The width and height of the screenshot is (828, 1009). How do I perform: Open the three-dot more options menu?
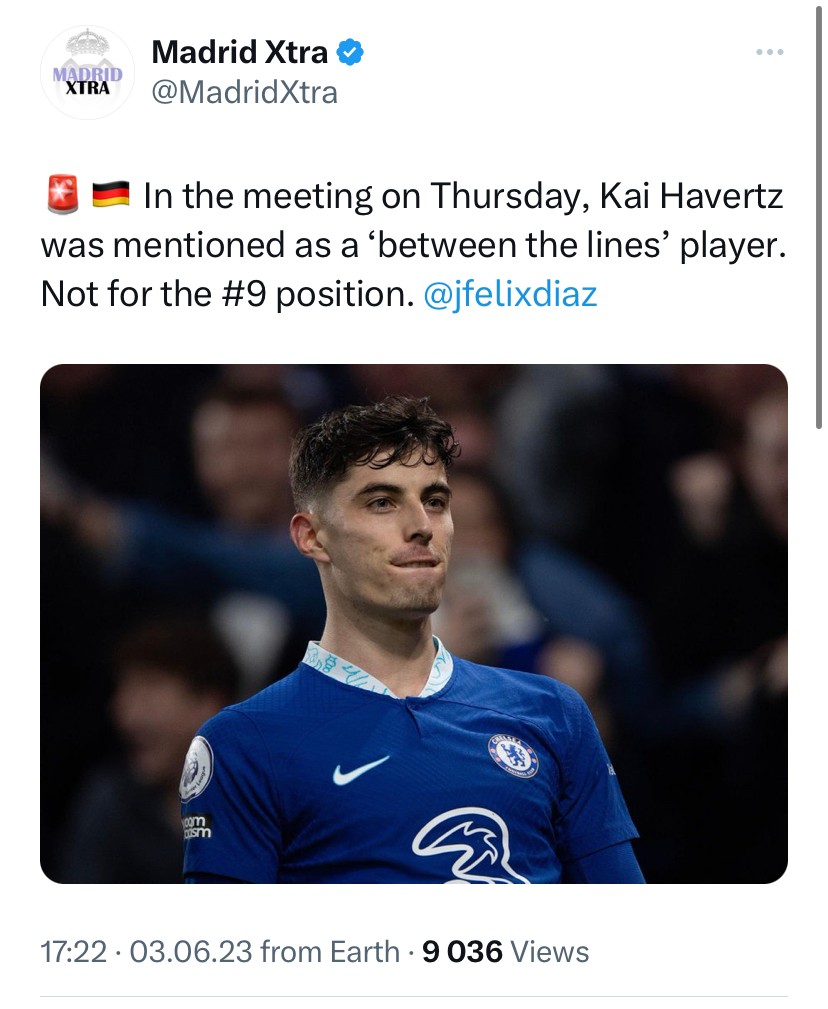(x=769, y=52)
